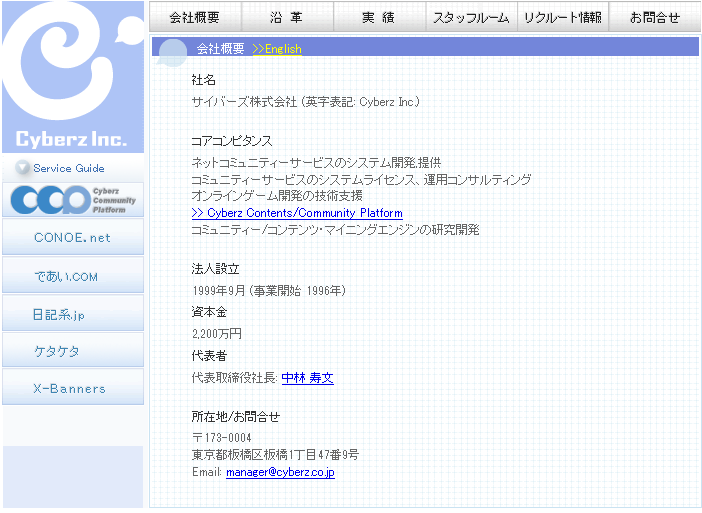Open the 沿革 tab
This screenshot has width=702, height=513.
[x=287, y=17]
